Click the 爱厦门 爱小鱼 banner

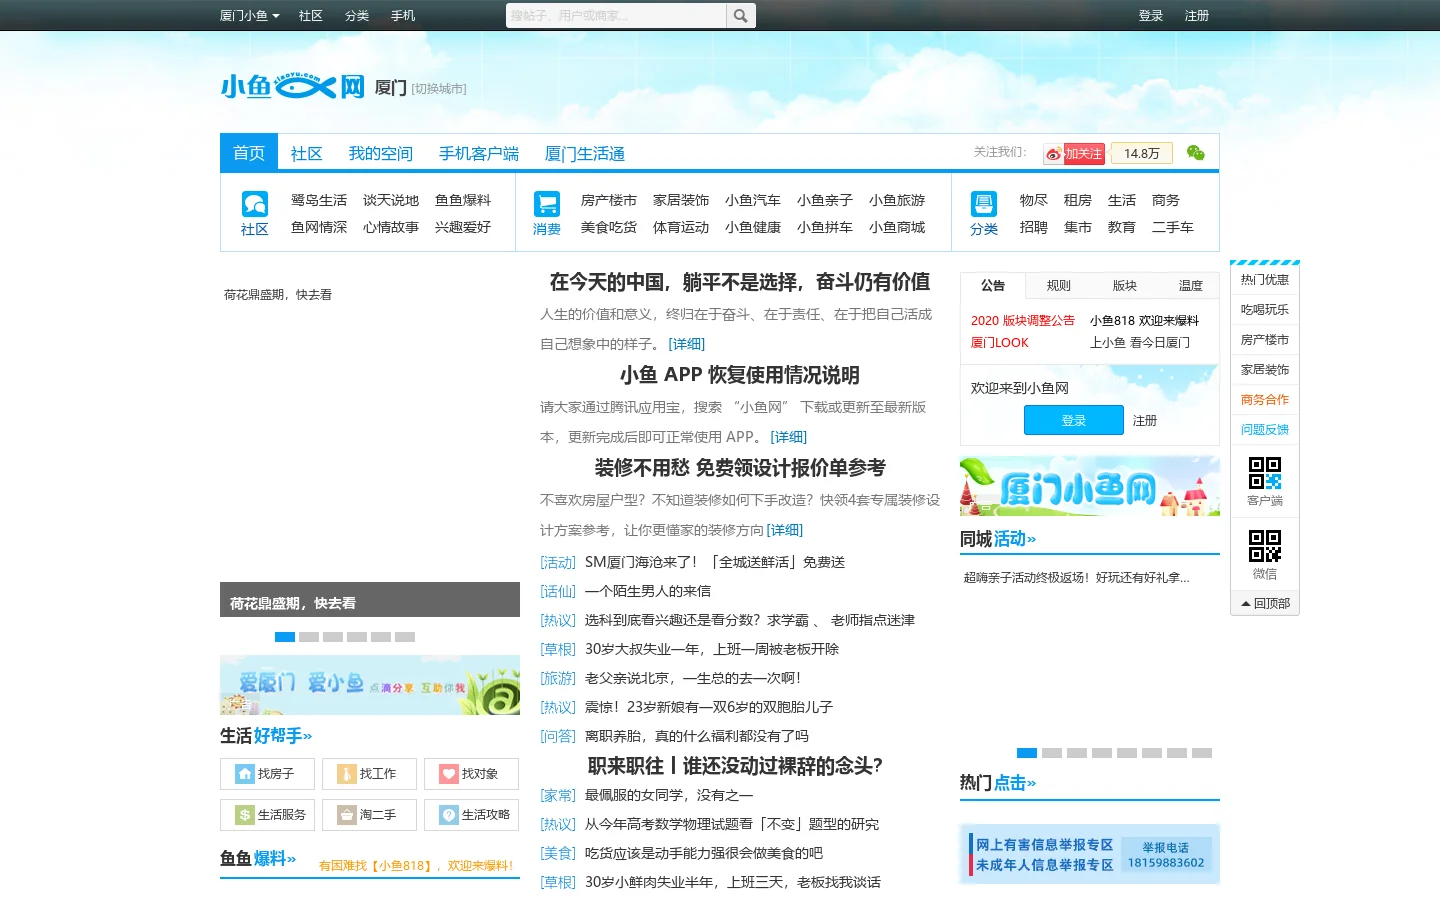(x=370, y=685)
